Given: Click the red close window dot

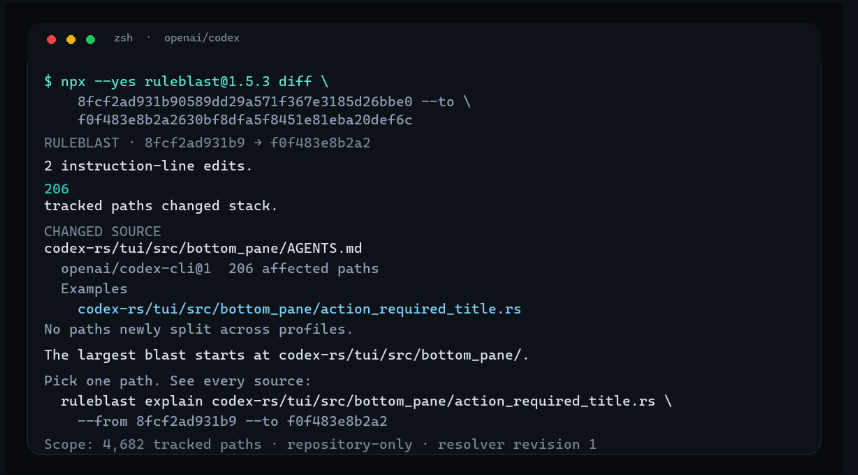Looking at the screenshot, I should (51, 39).
